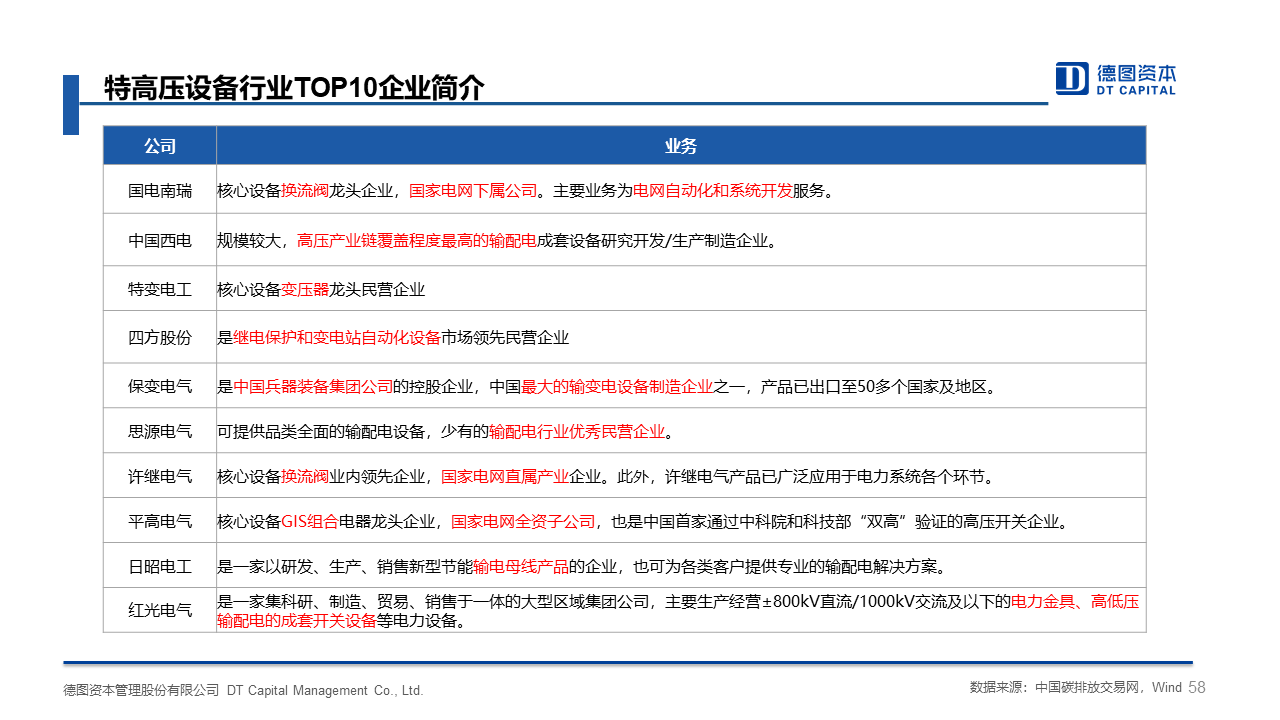Click the 业务 column header

coord(681,146)
